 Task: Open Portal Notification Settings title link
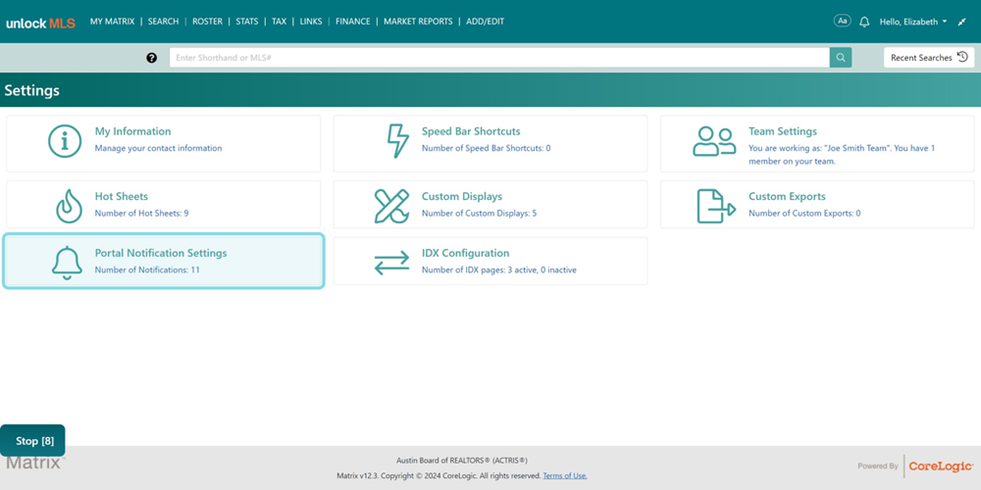pos(161,253)
